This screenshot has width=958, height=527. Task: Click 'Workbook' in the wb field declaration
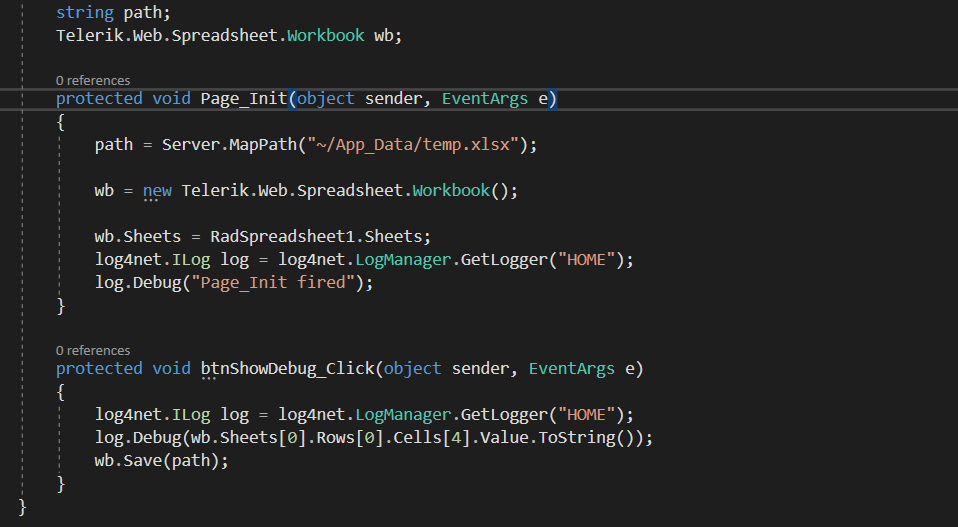click(x=326, y=35)
